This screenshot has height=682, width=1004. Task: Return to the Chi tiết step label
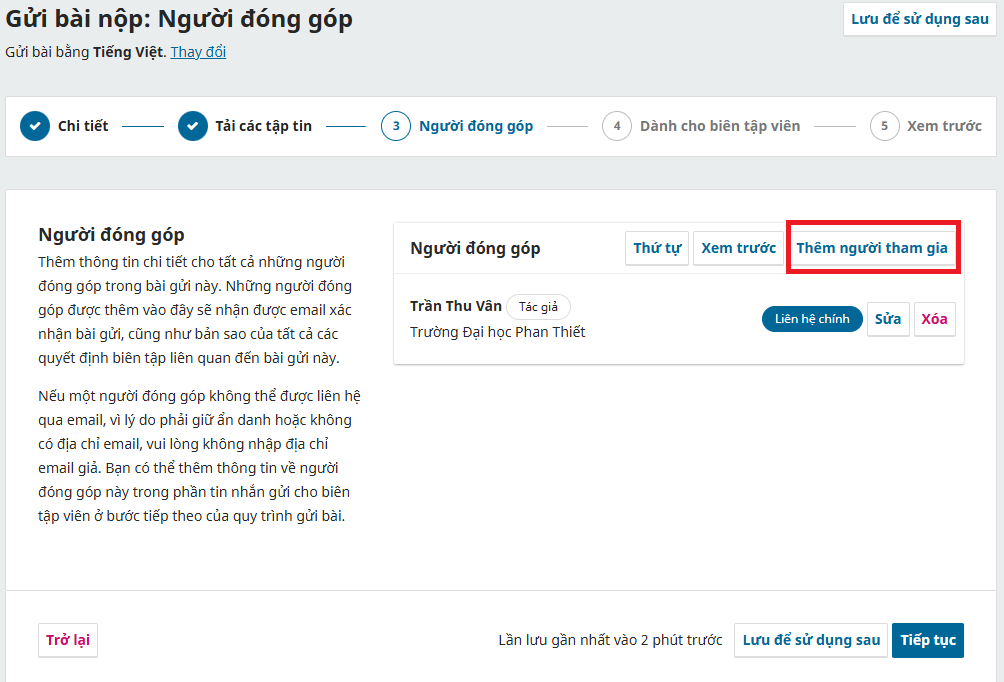tap(83, 126)
